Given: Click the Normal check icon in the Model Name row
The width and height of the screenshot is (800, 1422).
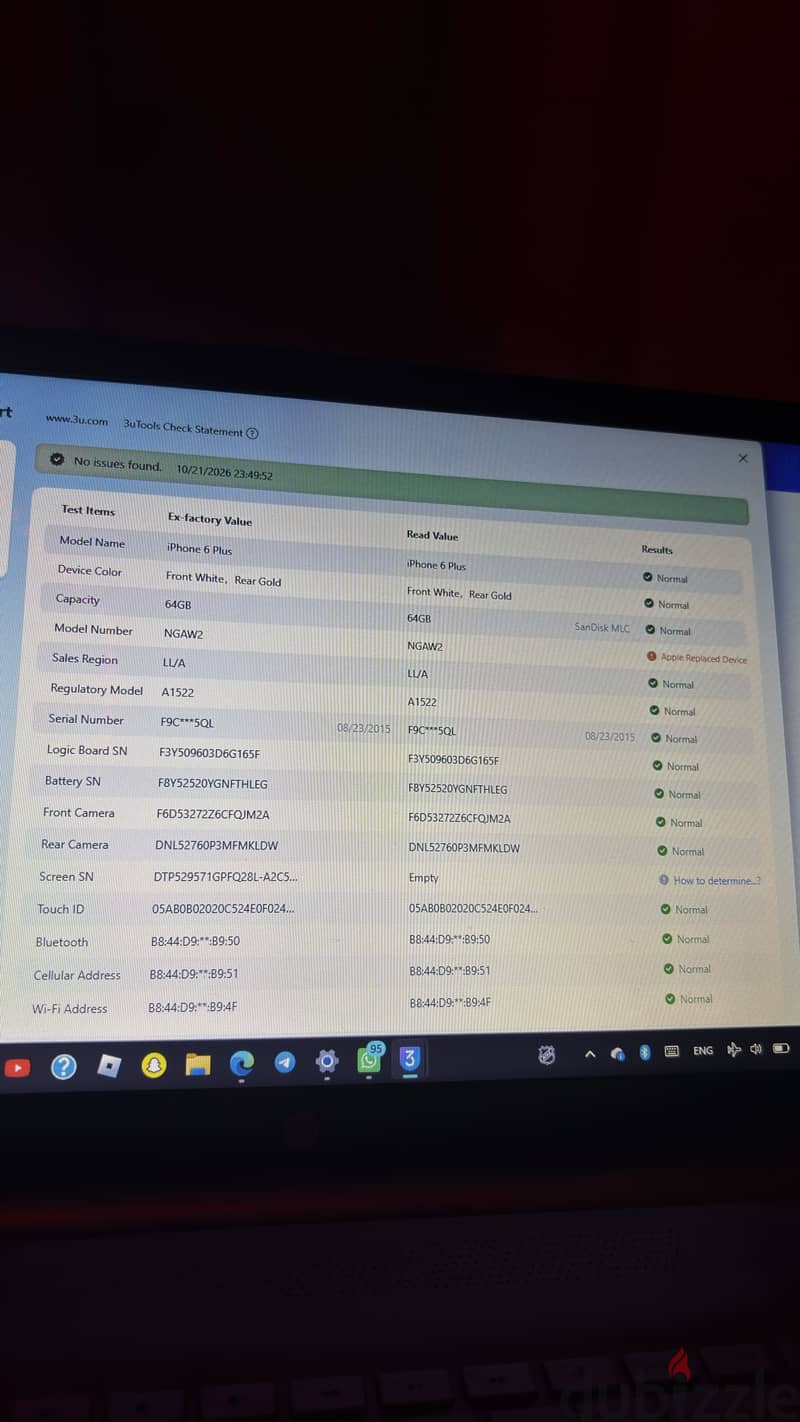Looking at the screenshot, I should [x=648, y=577].
